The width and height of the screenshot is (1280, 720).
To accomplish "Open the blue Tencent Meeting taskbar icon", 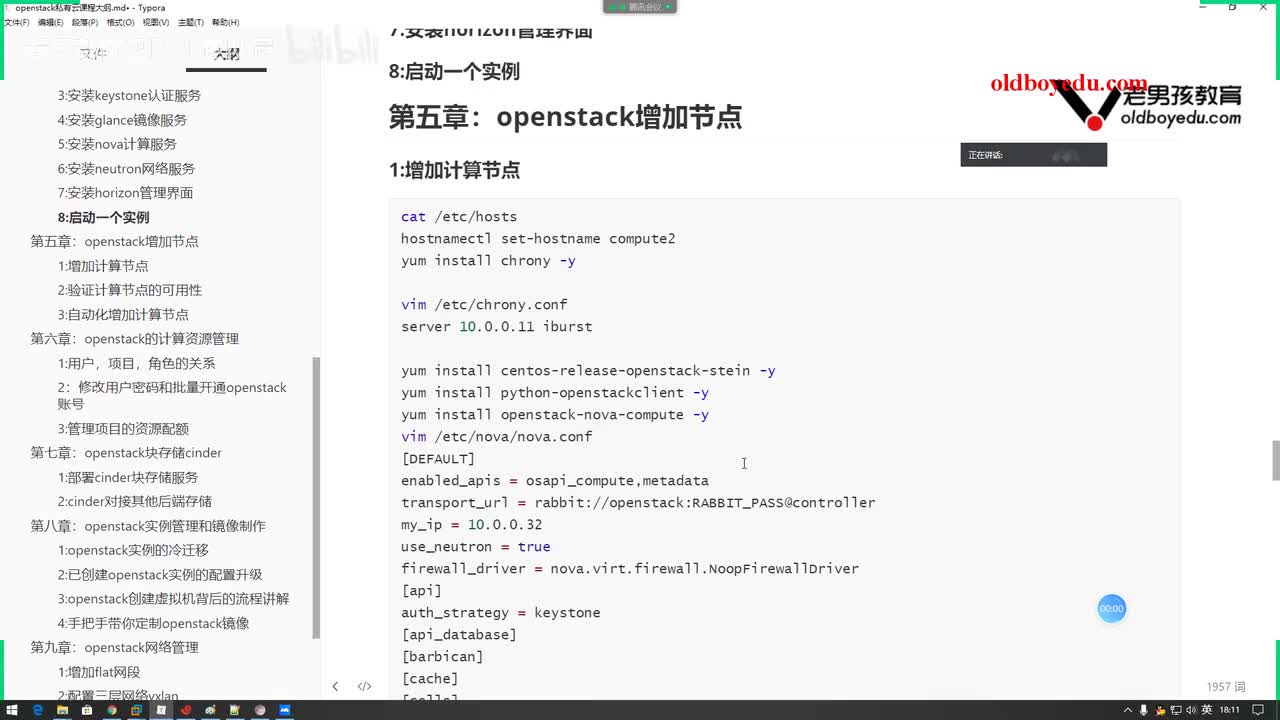I will [x=285, y=710].
